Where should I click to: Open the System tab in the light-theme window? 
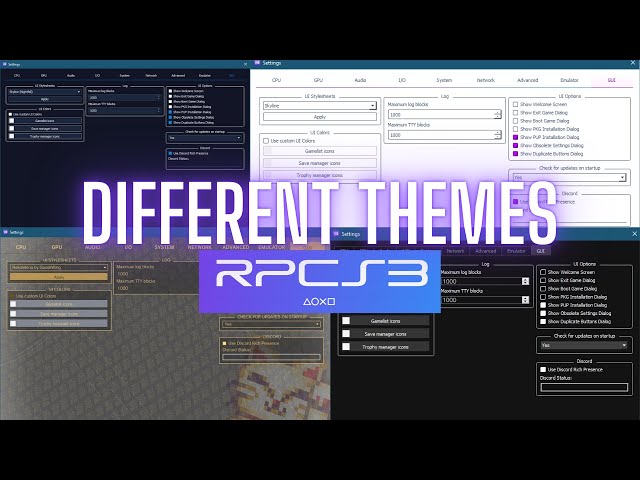tap(444, 80)
